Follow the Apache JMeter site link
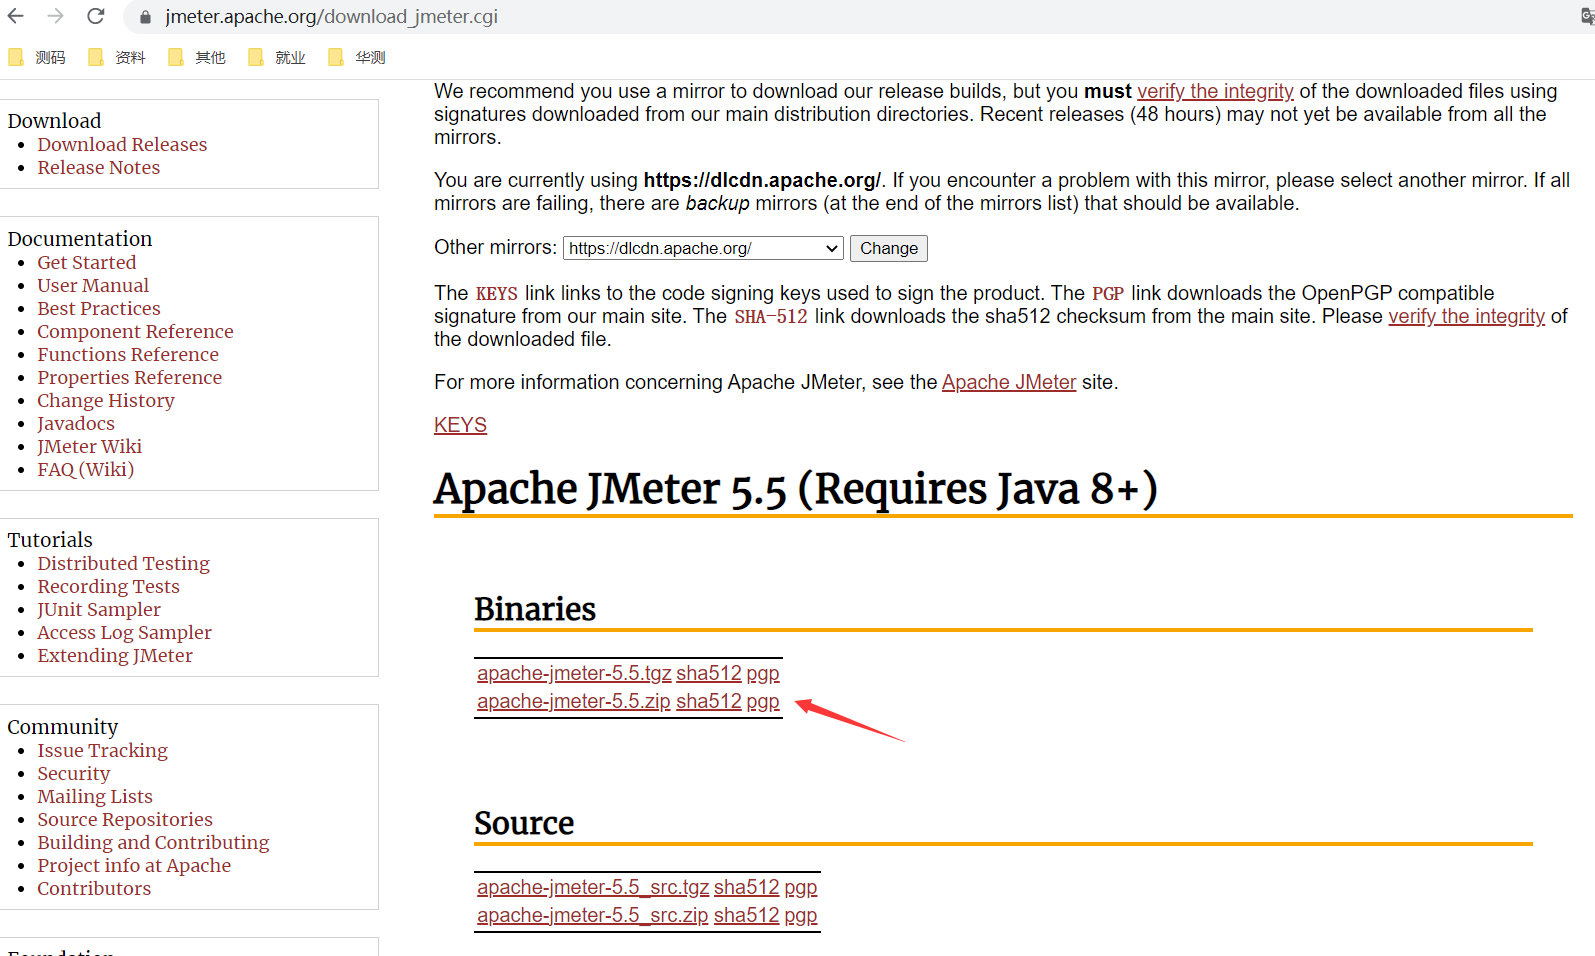Screen dimensions: 1595x956 1009,382
